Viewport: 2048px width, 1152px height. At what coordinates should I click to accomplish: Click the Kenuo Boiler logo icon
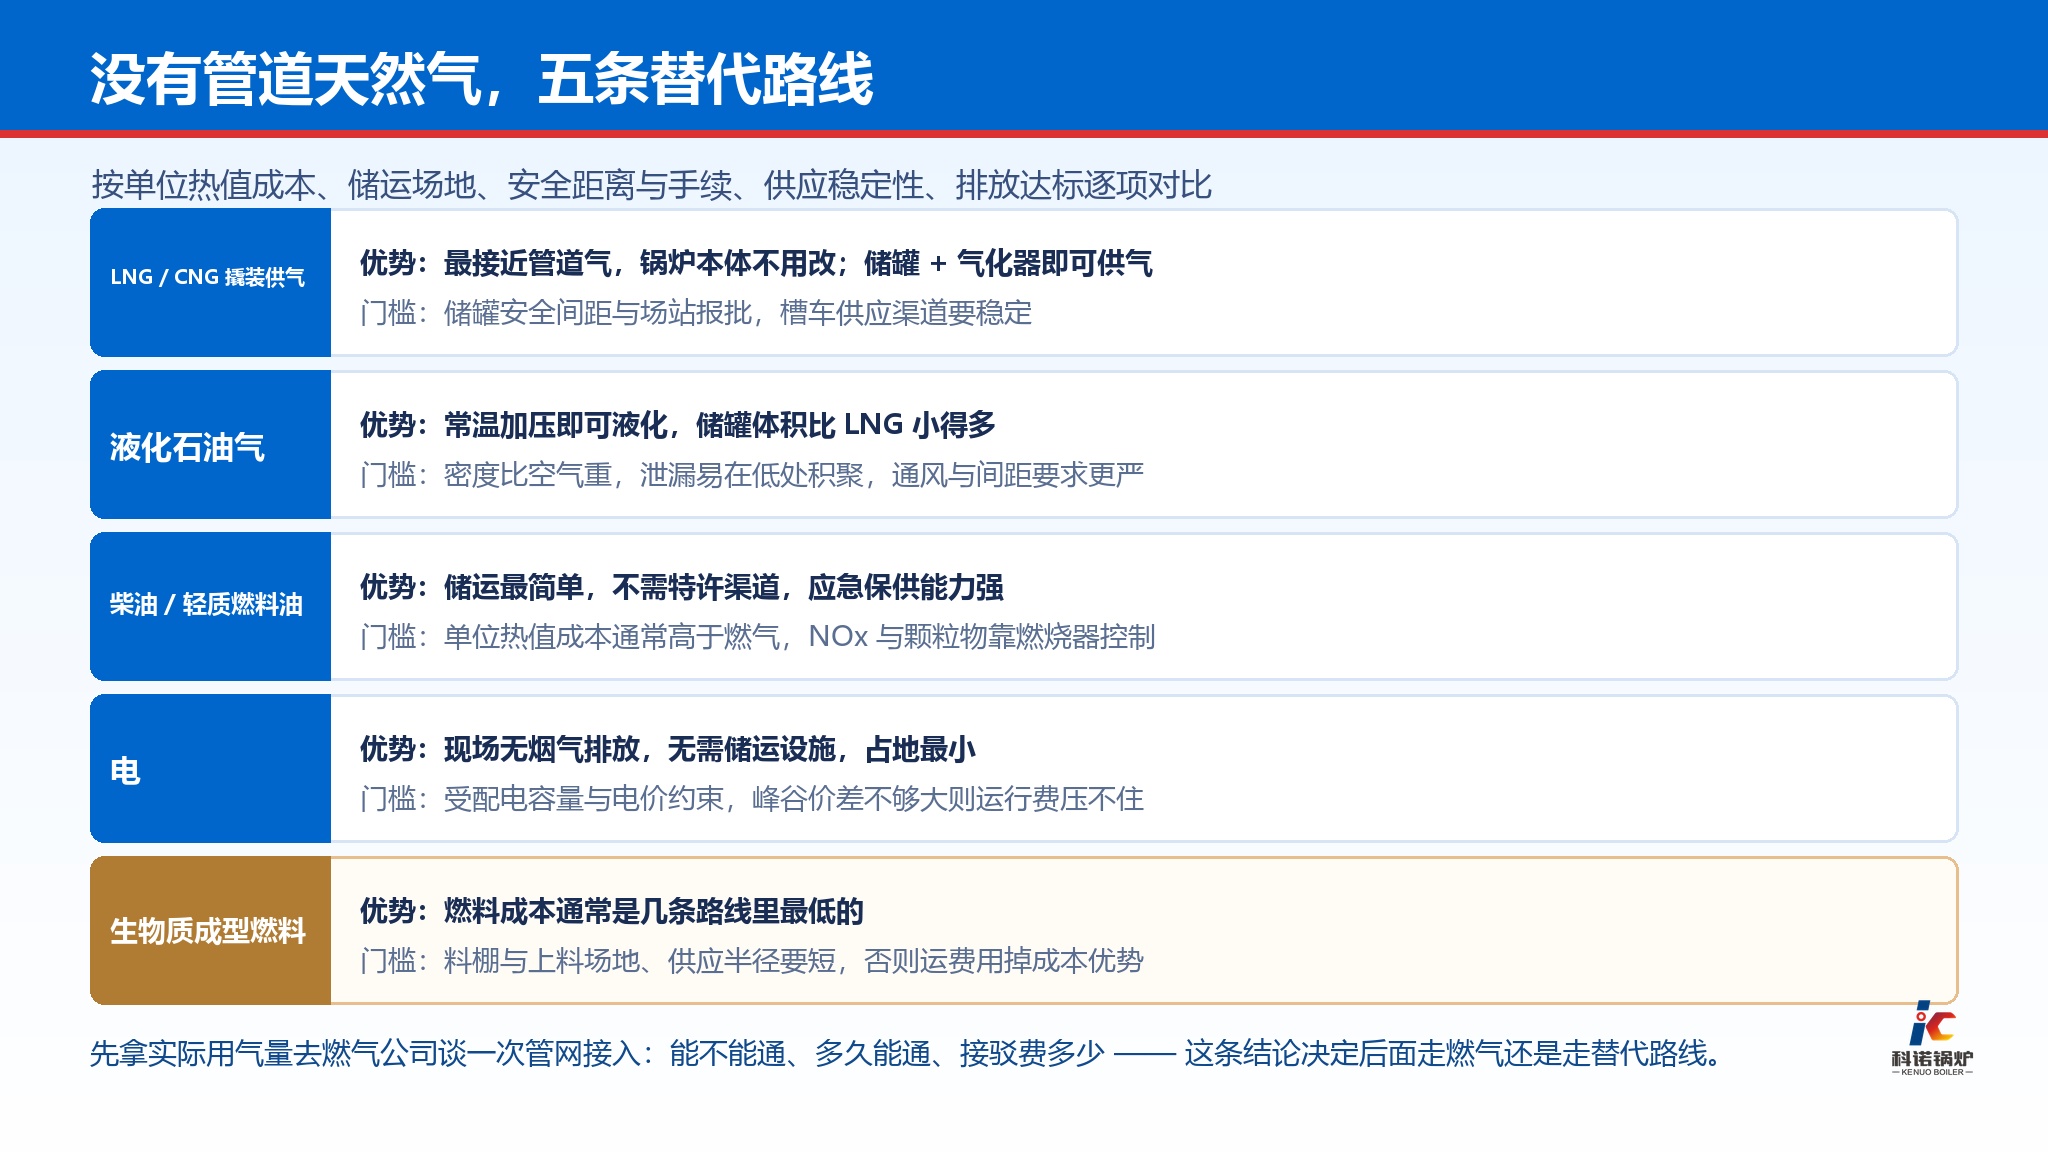coord(1931,1024)
